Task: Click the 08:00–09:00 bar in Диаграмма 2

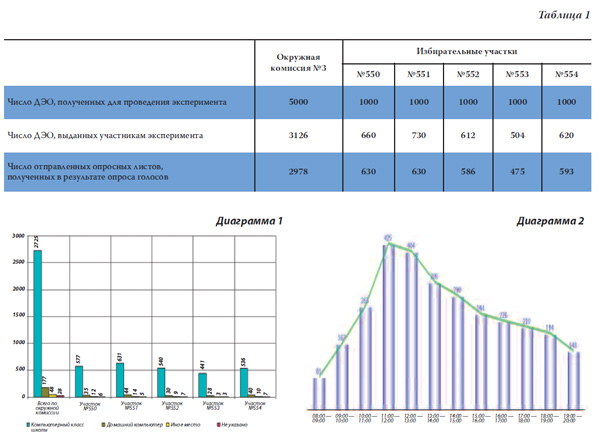Action: (320, 393)
